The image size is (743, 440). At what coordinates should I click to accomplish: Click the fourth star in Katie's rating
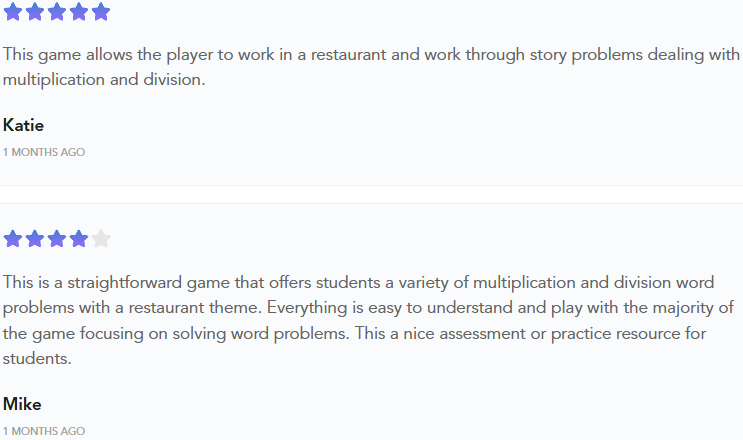(79, 12)
